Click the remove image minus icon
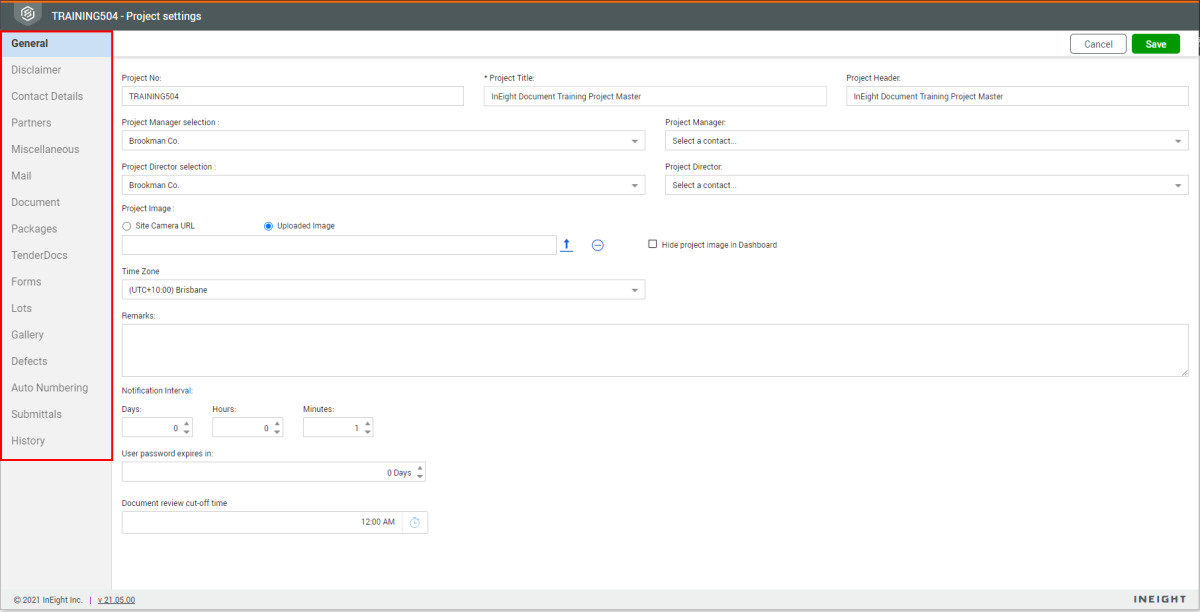 click(x=597, y=245)
